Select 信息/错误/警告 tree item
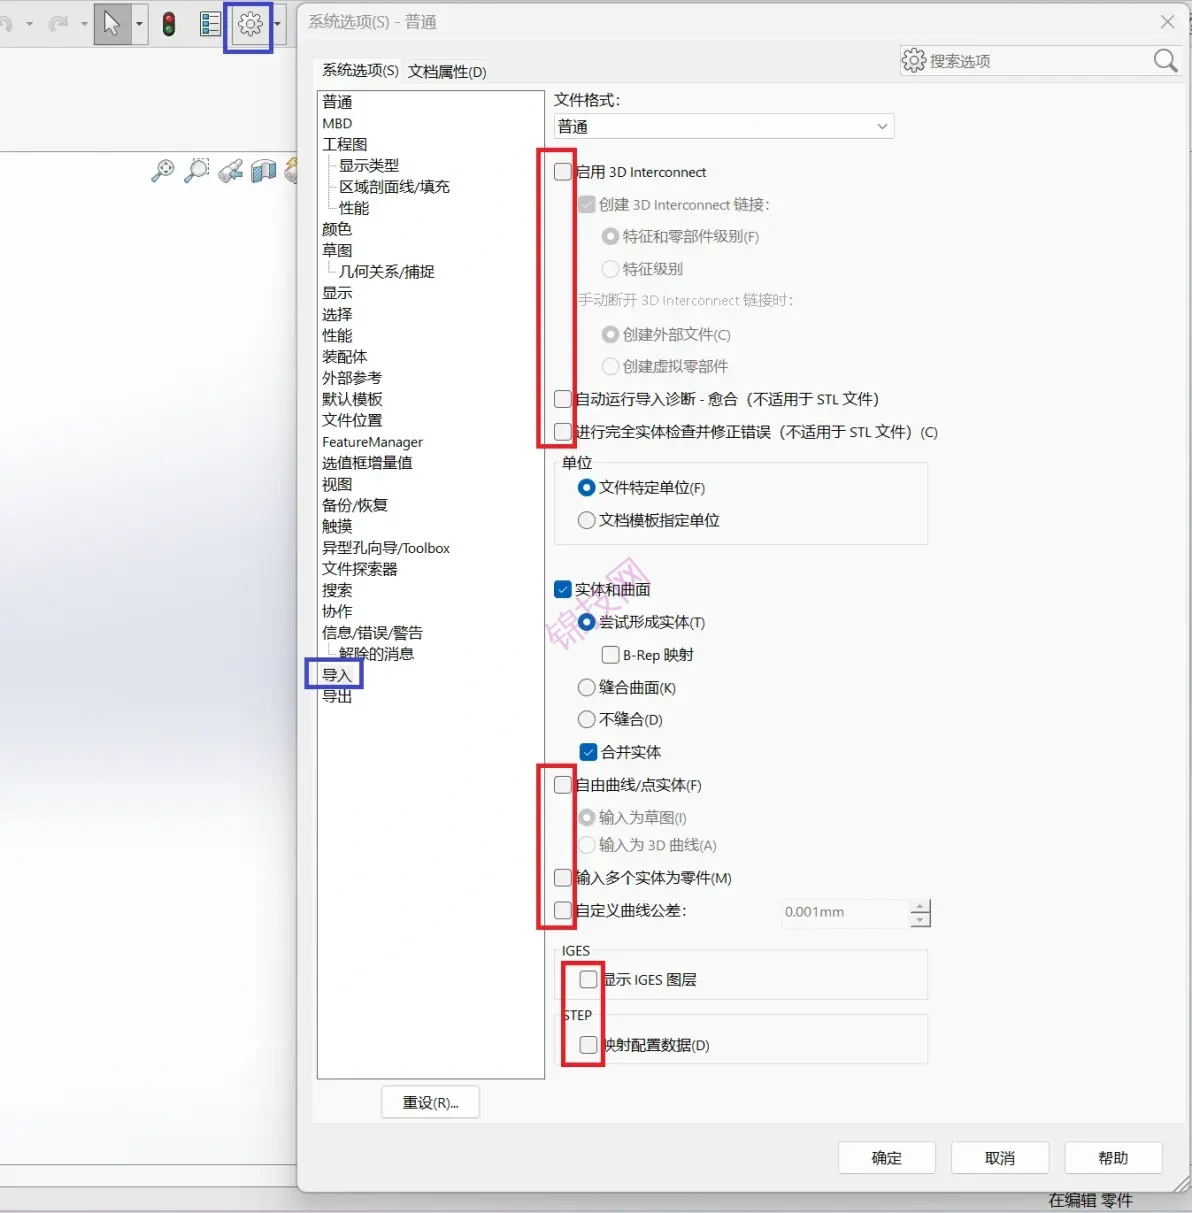 (372, 632)
